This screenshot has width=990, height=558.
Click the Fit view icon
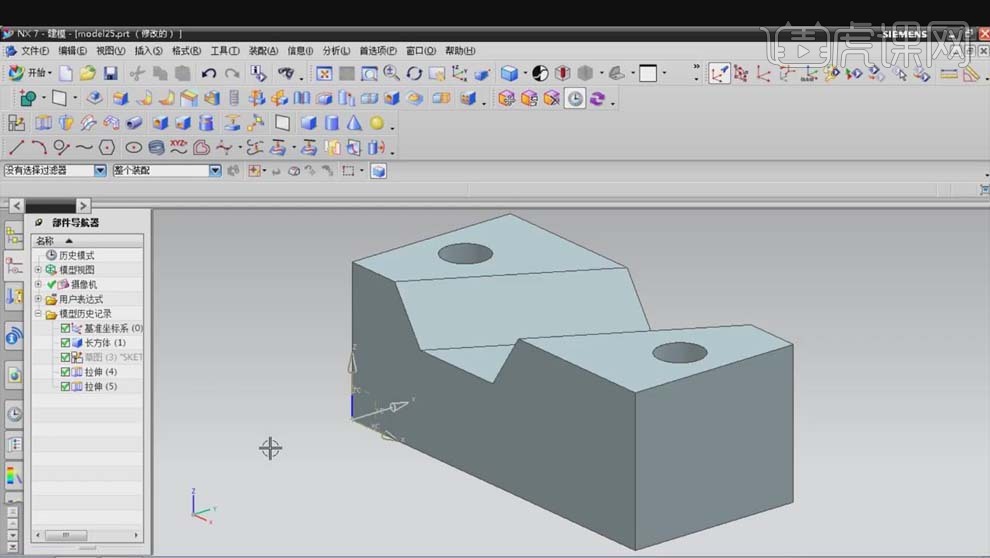pyautogui.click(x=324, y=73)
